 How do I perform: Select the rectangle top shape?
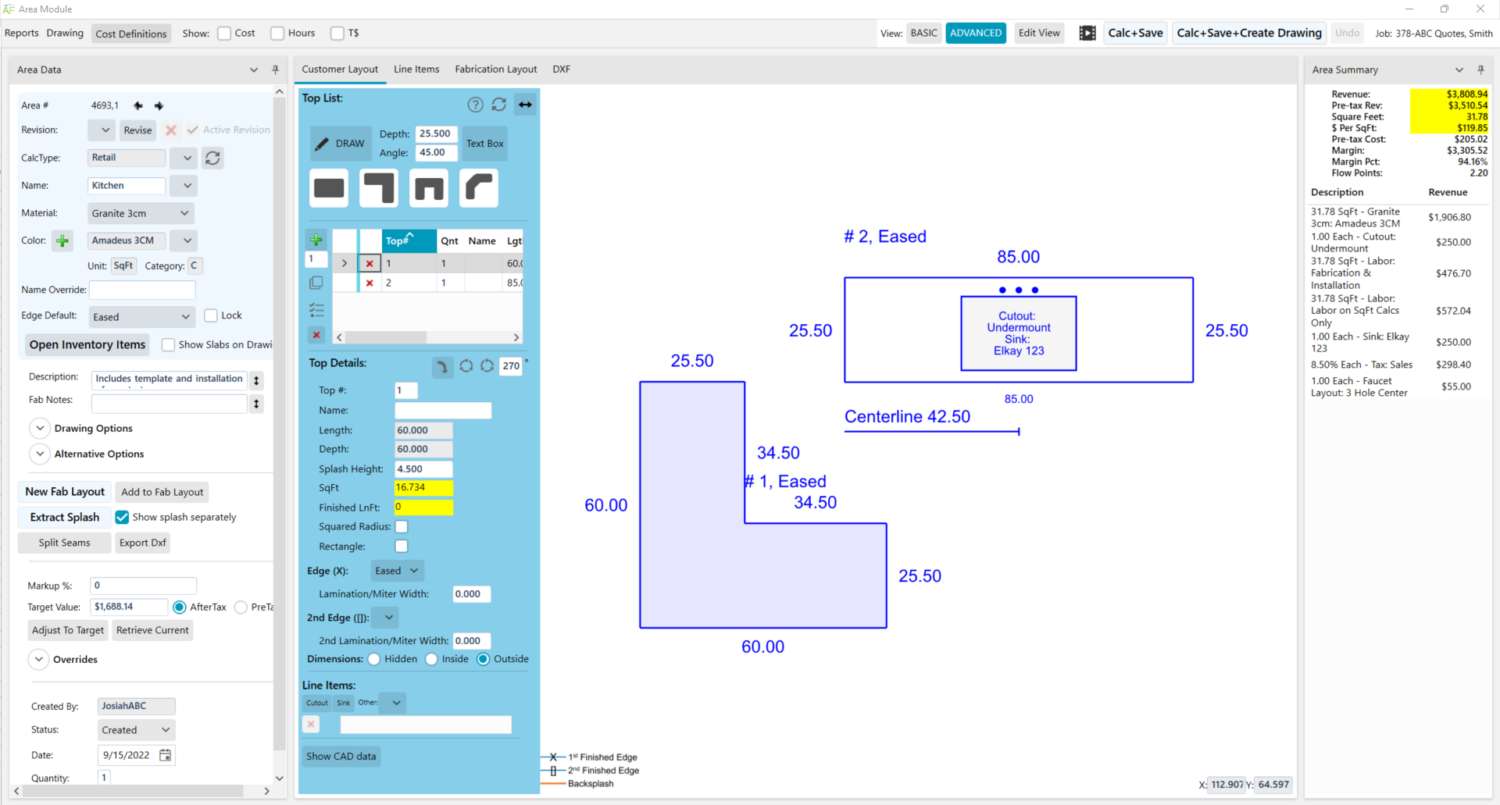[329, 188]
